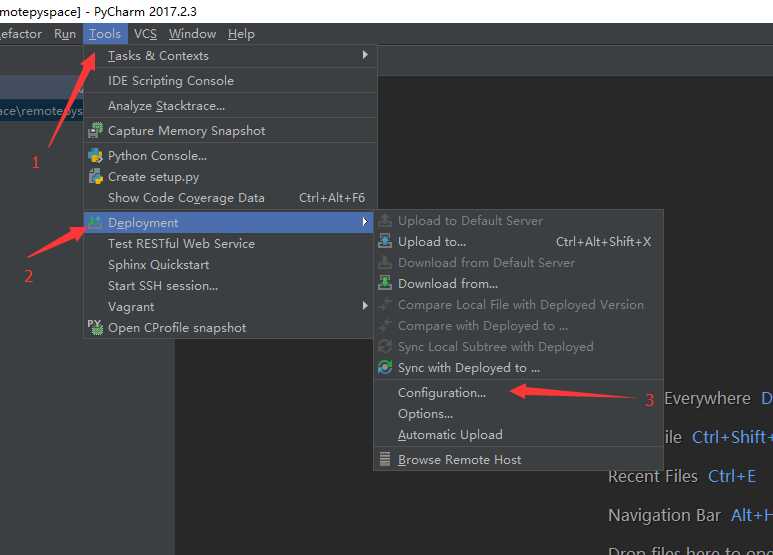The width and height of the screenshot is (773, 555).
Task: Expand the Vagrant submenu arrow
Action: 365,306
